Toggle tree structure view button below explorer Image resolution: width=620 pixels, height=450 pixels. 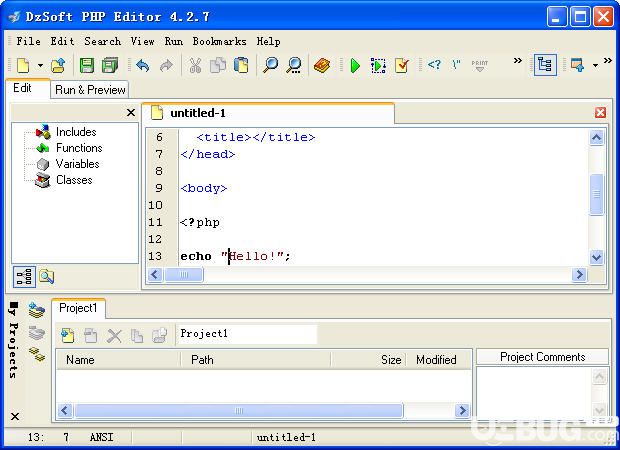[25, 276]
